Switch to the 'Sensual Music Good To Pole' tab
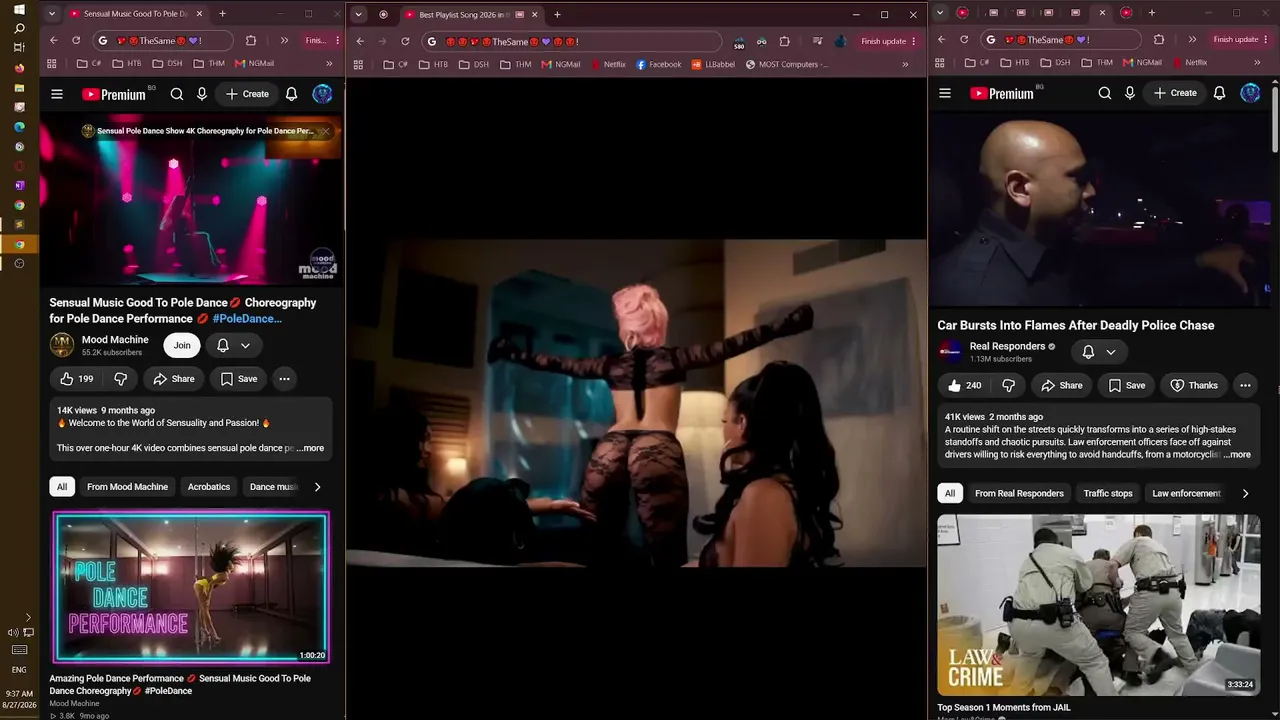 [136, 14]
